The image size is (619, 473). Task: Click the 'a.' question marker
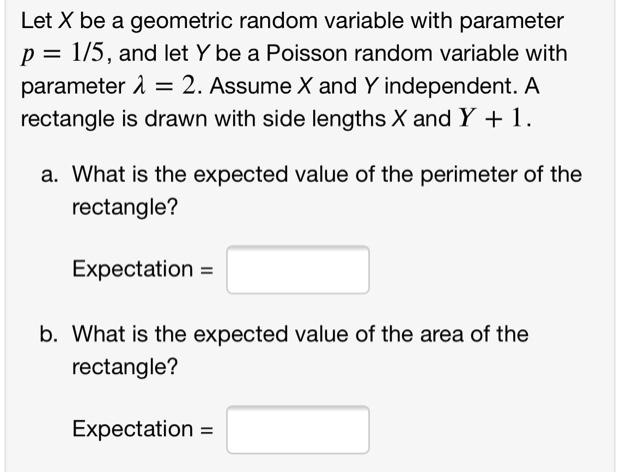pos(52,175)
